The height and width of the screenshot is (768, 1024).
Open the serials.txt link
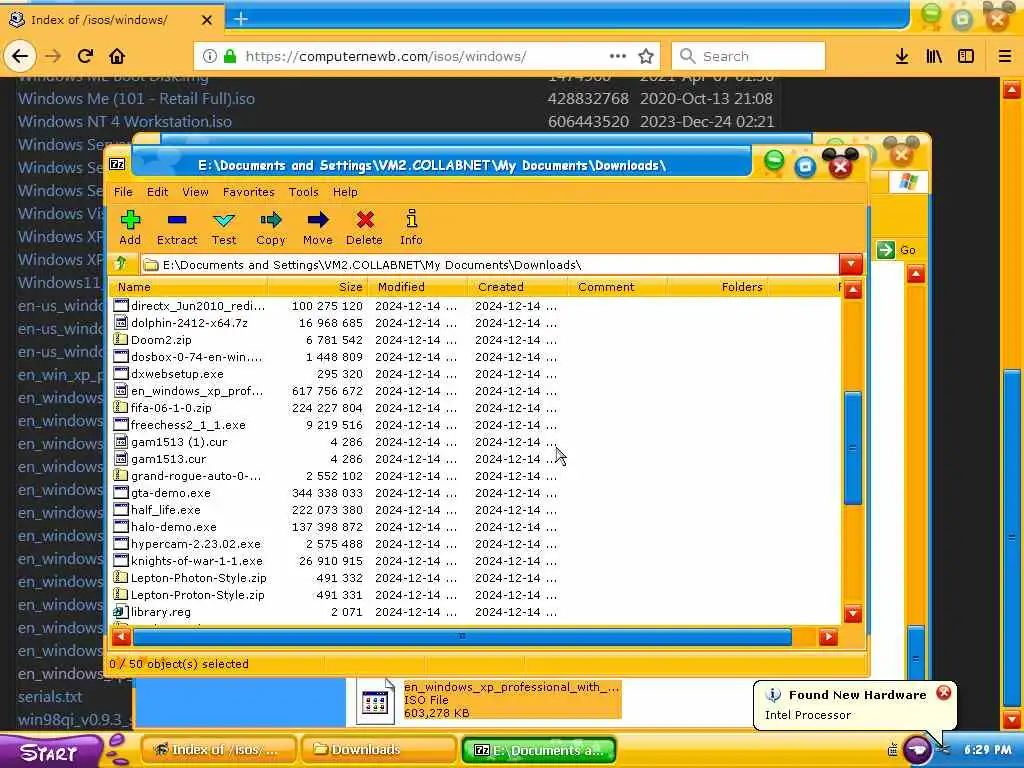(50, 697)
